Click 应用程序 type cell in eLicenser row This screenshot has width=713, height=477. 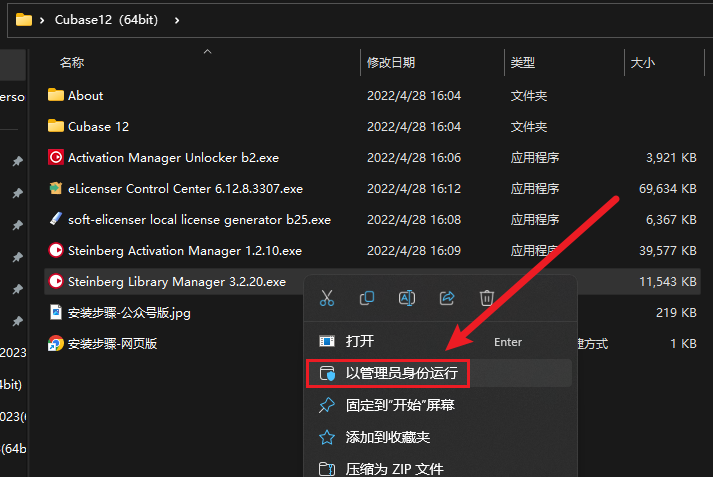tap(535, 189)
